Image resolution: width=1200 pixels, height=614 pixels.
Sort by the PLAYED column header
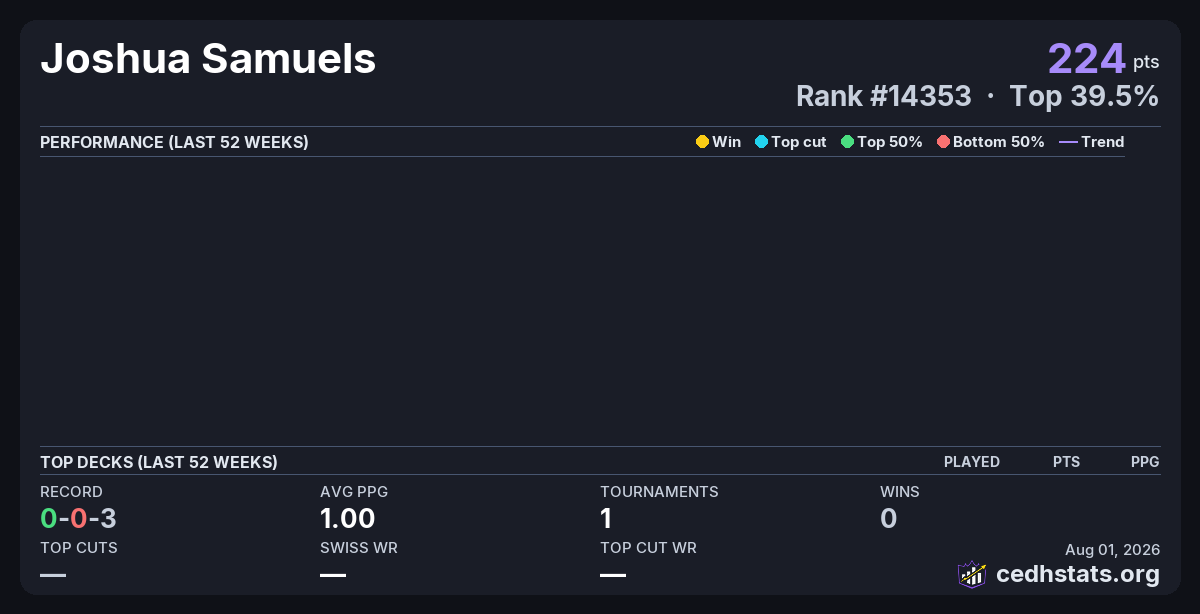(x=972, y=462)
